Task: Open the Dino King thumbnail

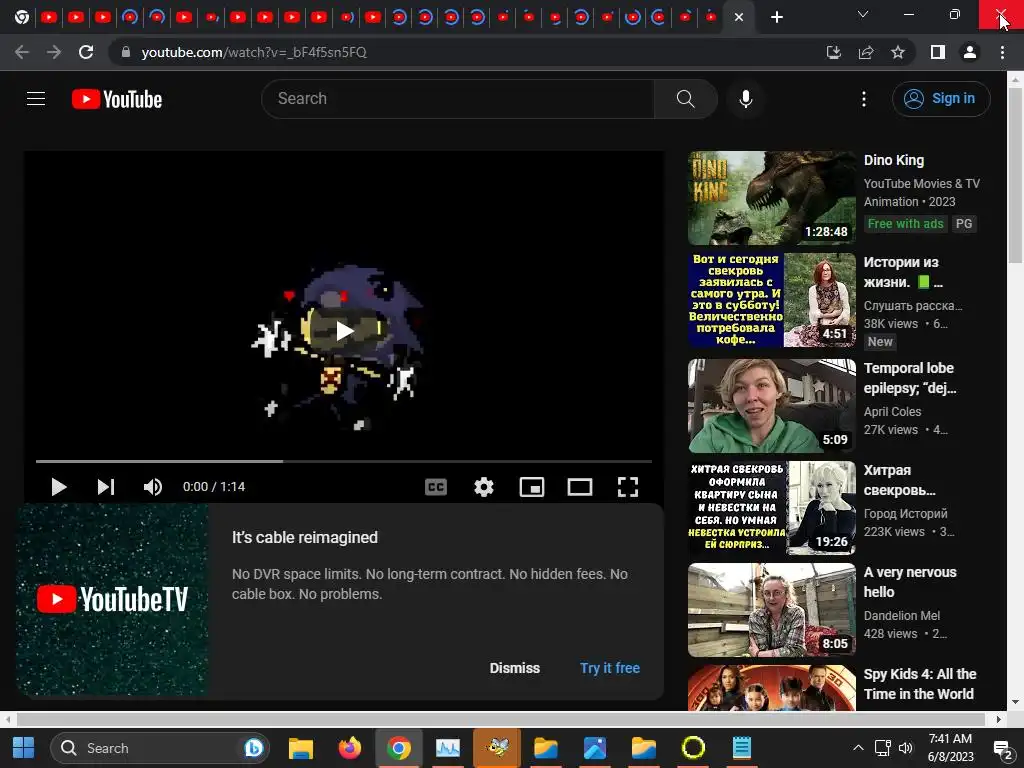Action: 771,198
